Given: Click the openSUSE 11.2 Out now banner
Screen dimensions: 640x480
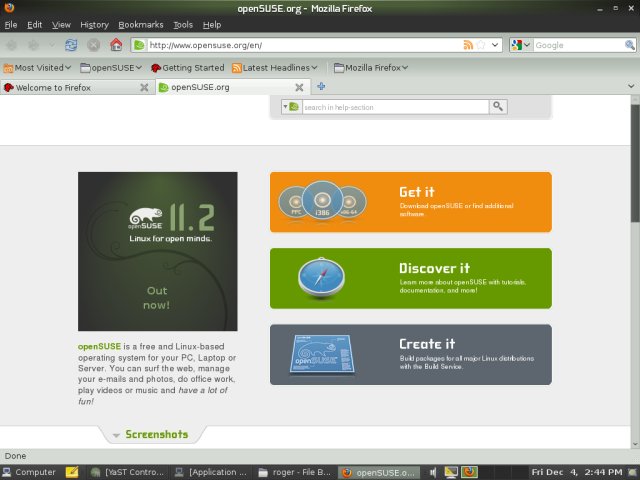Looking at the screenshot, I should pos(158,251).
